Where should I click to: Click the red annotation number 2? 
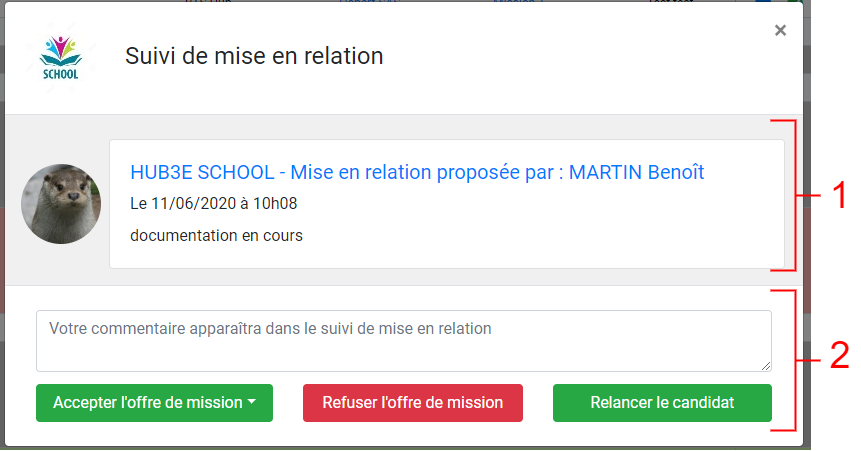click(840, 355)
